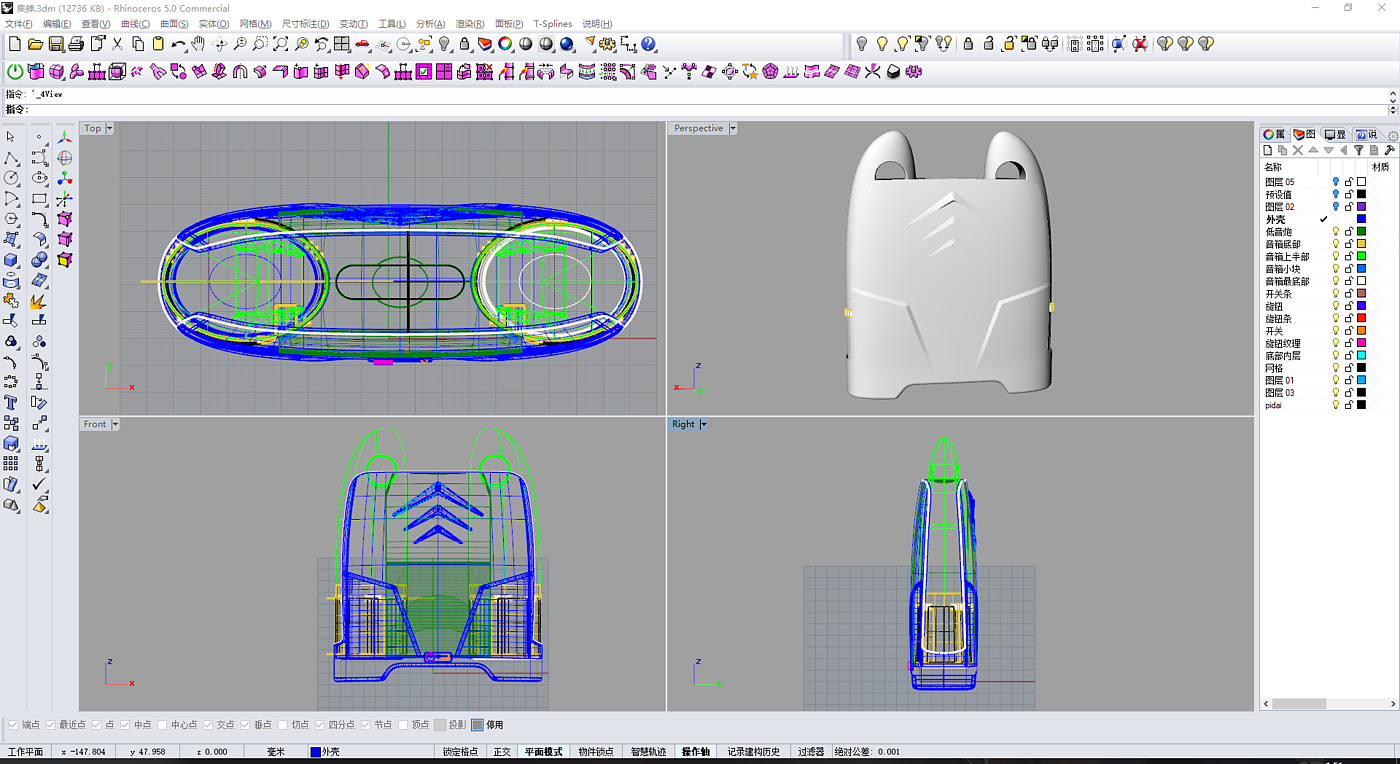Toggle the 中心点 osnap checkbox
Viewport: 1400px width, 764px height.
pos(161,725)
